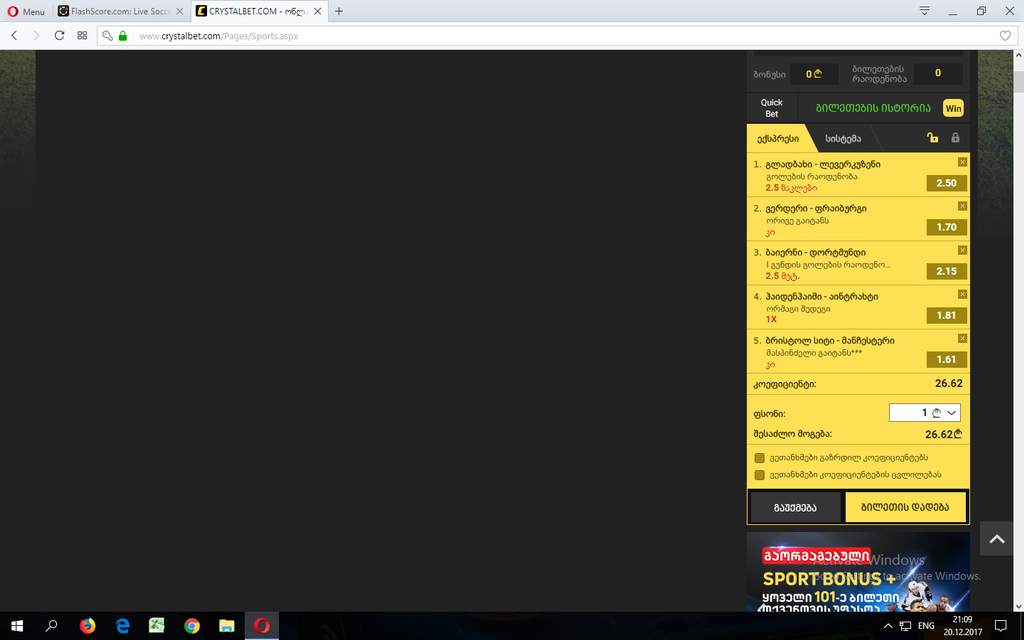Open the Opera Menu
Image resolution: width=1024 pixels, height=640 pixels.
[x=26, y=11]
